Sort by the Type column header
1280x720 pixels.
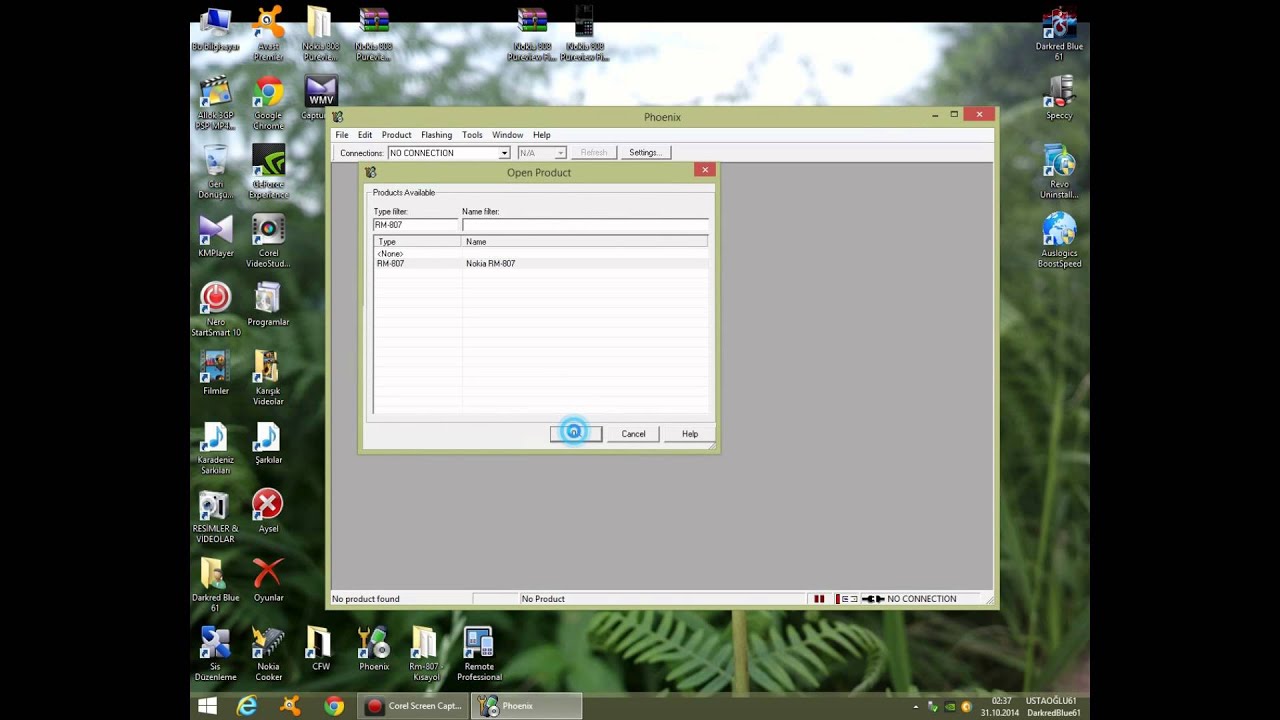[418, 242]
